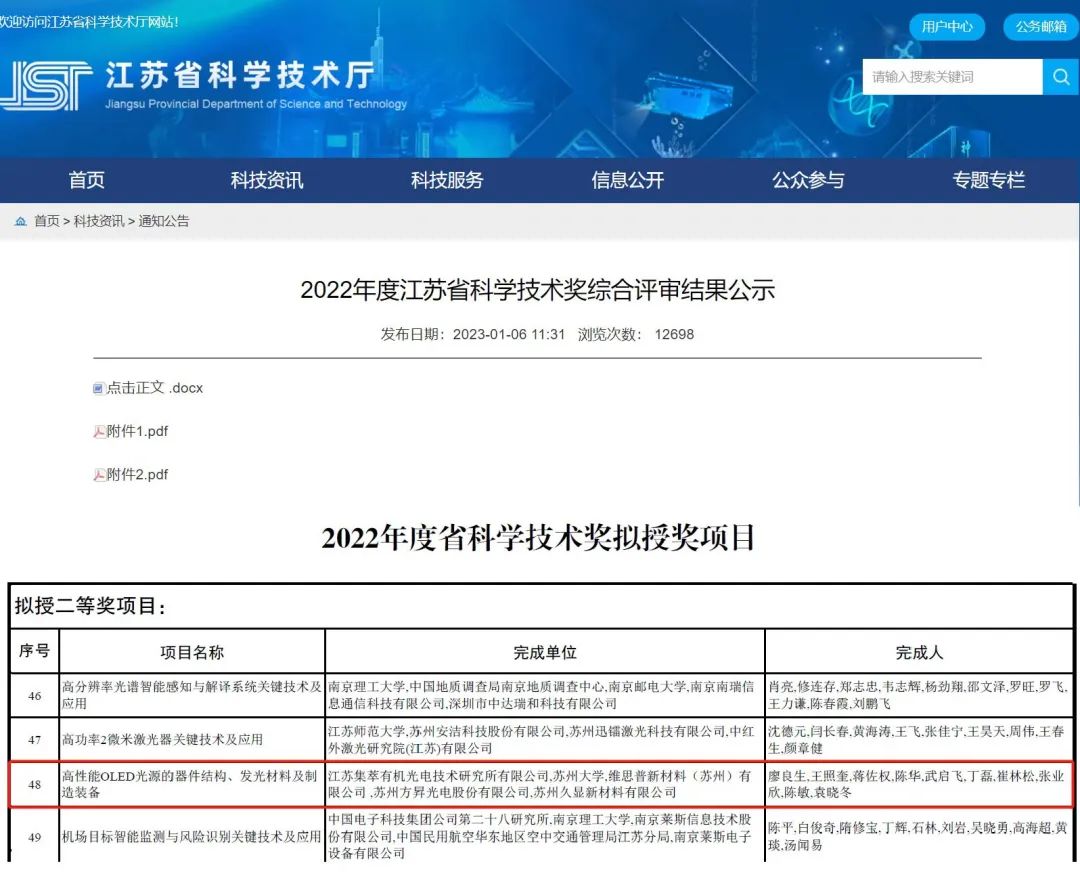
Task: Click the contributors cell starting with 陈平
Action: (x=918, y=836)
